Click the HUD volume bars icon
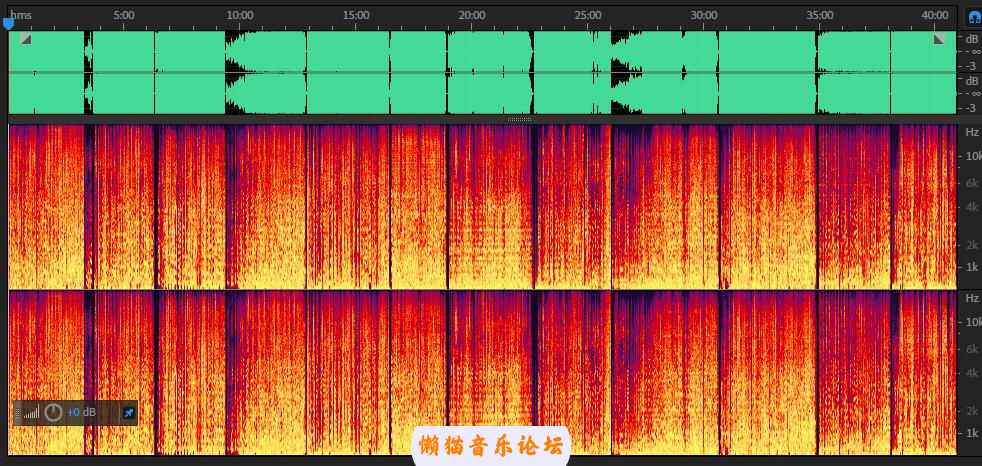Image resolution: width=982 pixels, height=466 pixels. point(32,412)
